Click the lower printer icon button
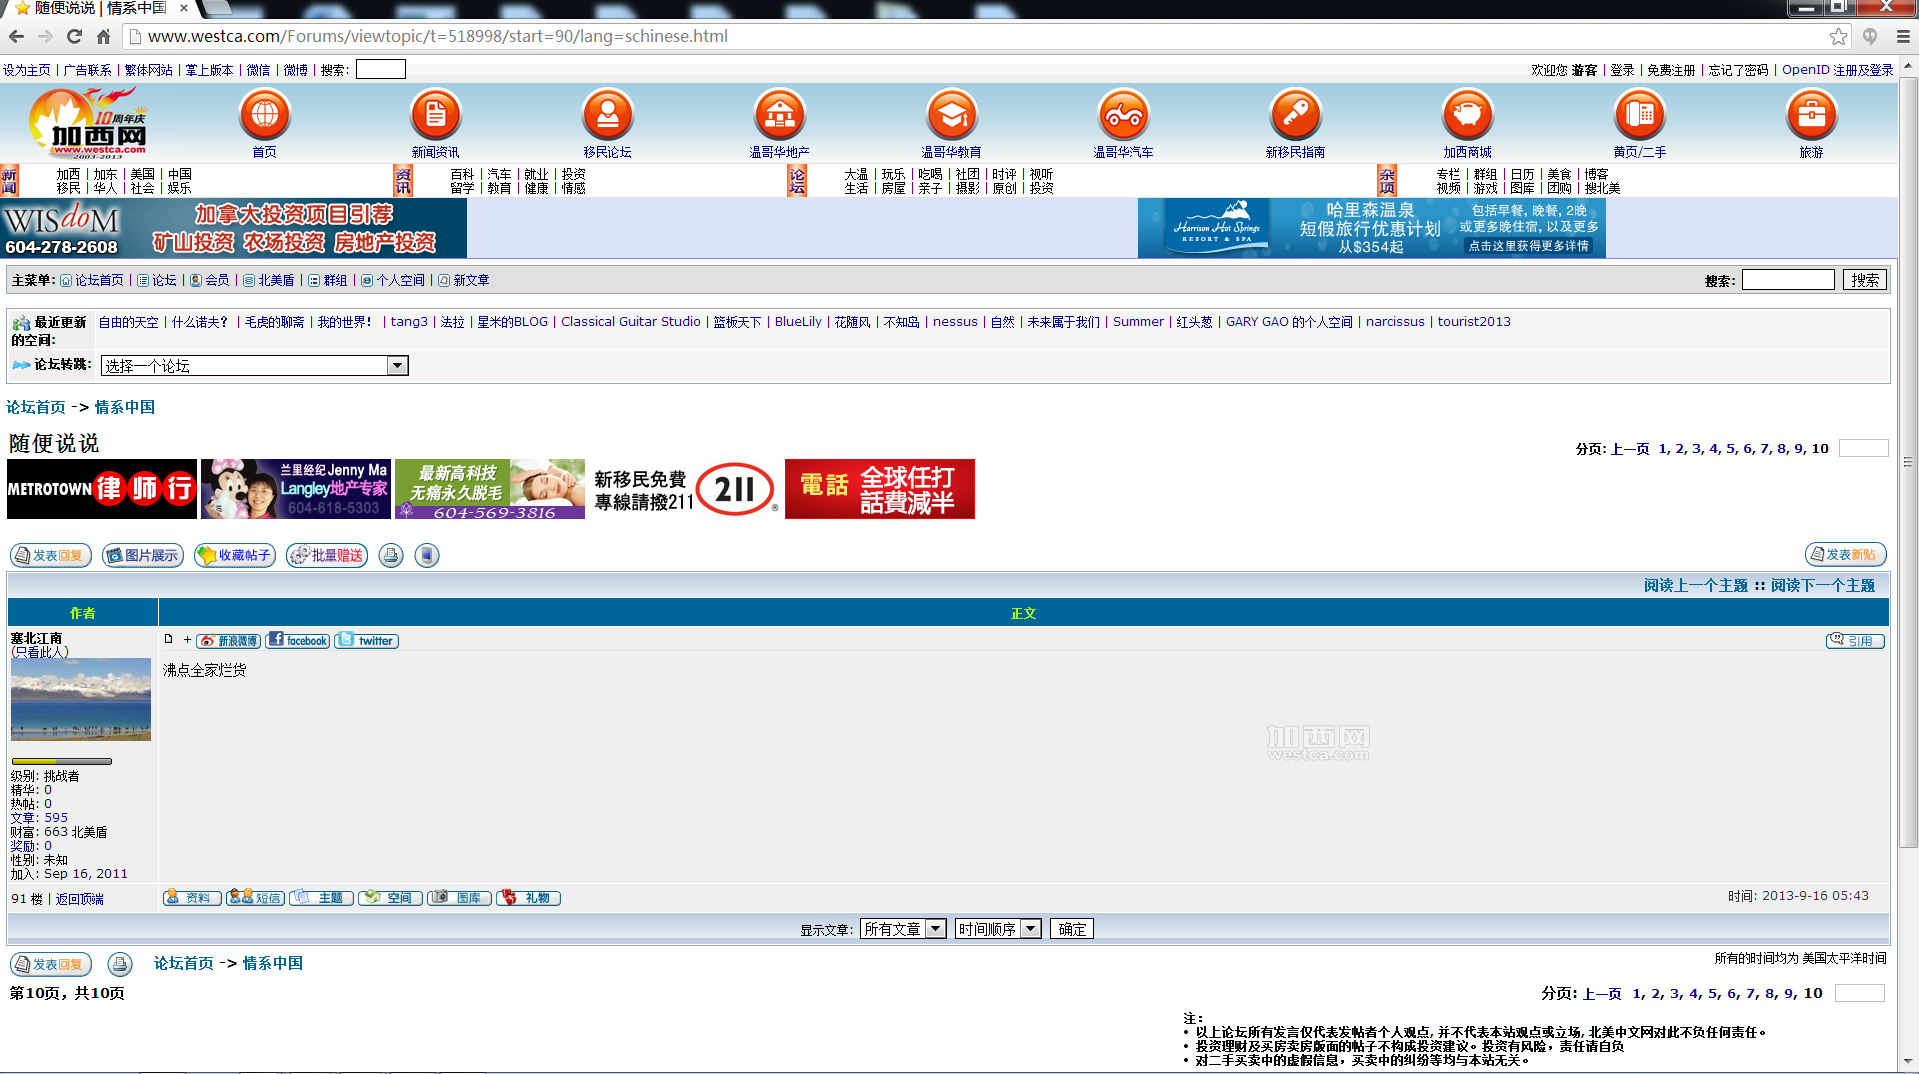Screen dimensions: 1919x1074 tap(120, 964)
